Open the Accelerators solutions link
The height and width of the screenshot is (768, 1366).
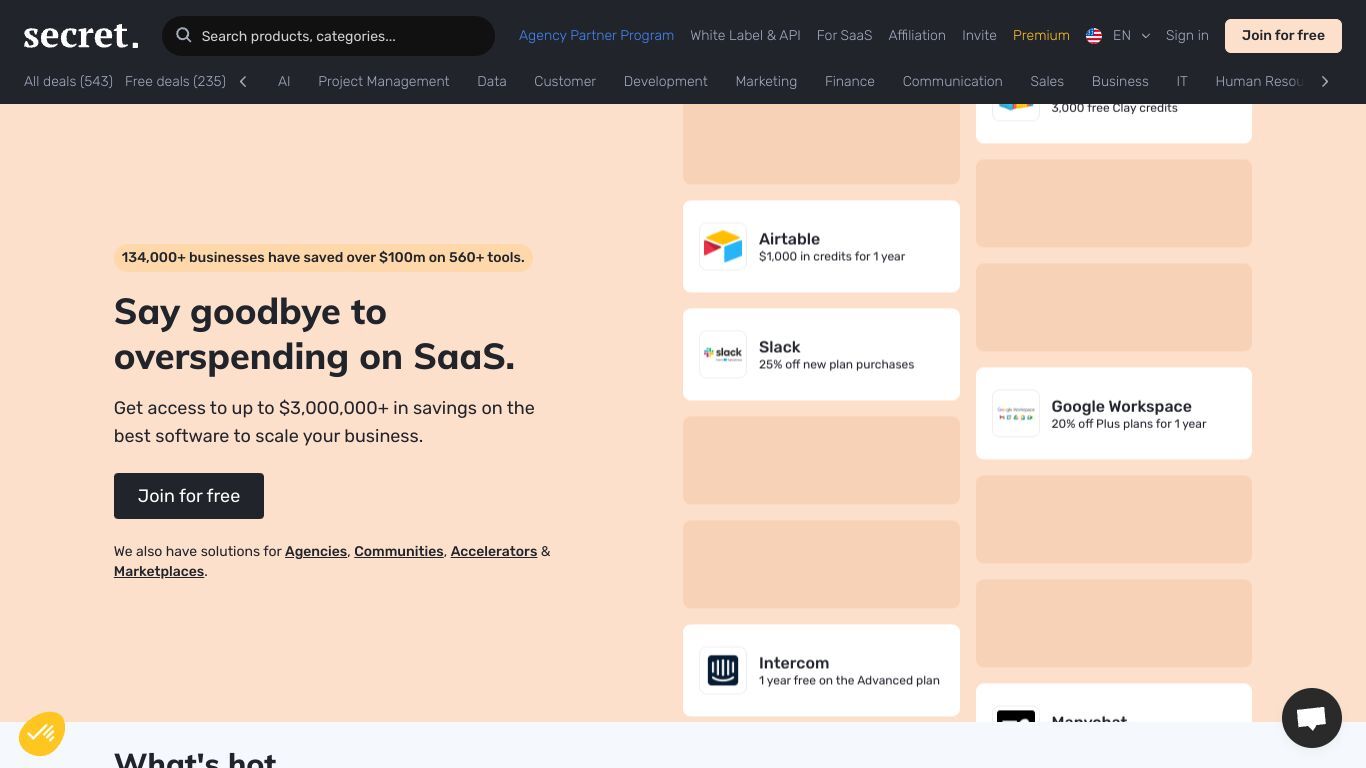click(494, 551)
